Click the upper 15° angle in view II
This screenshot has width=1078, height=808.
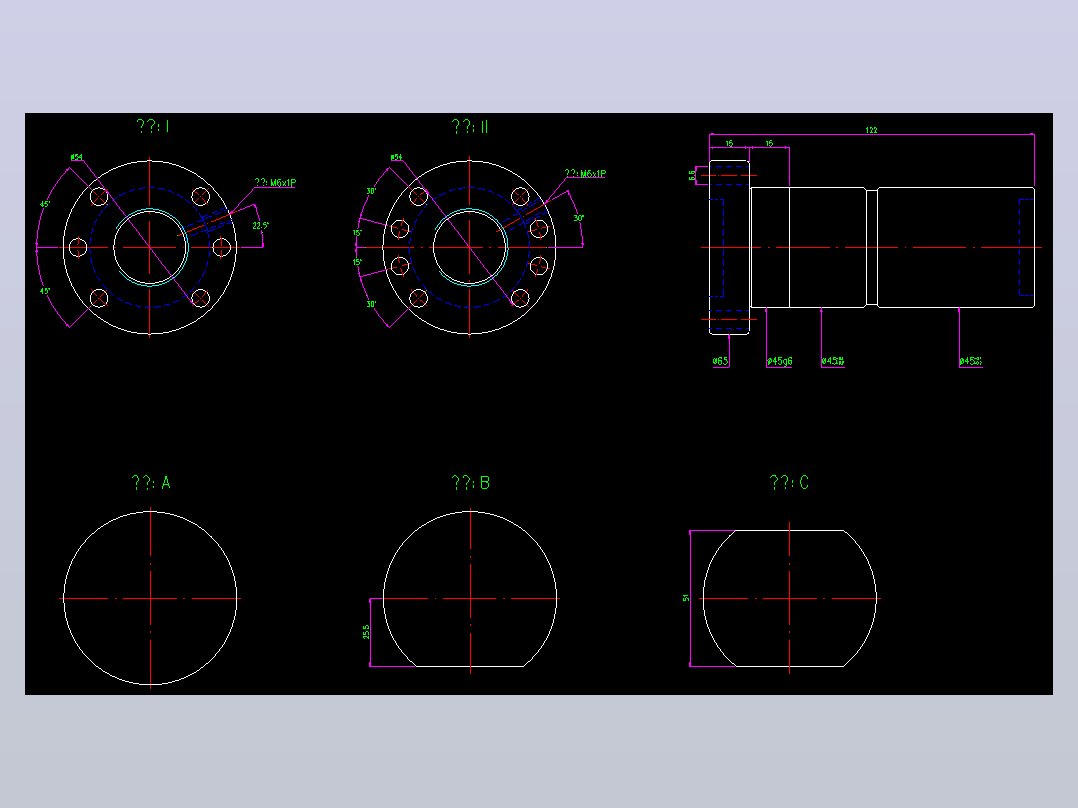(x=358, y=233)
